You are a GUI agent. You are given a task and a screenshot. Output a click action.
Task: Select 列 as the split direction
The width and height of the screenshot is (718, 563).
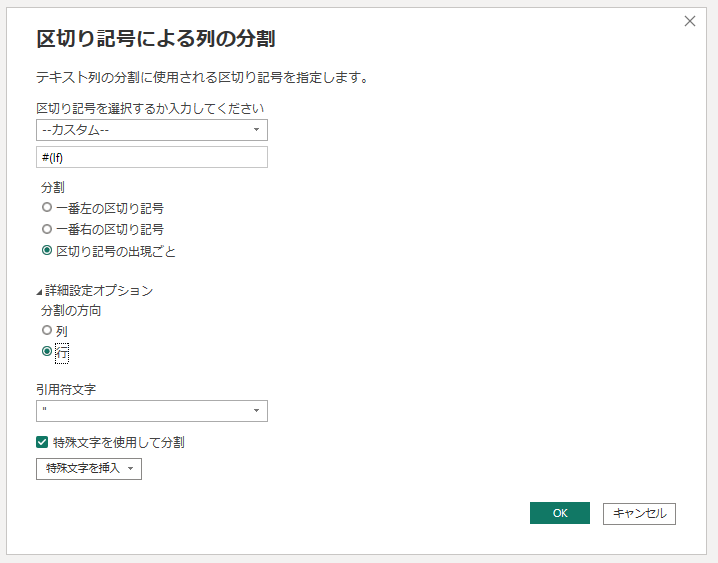tap(47, 330)
